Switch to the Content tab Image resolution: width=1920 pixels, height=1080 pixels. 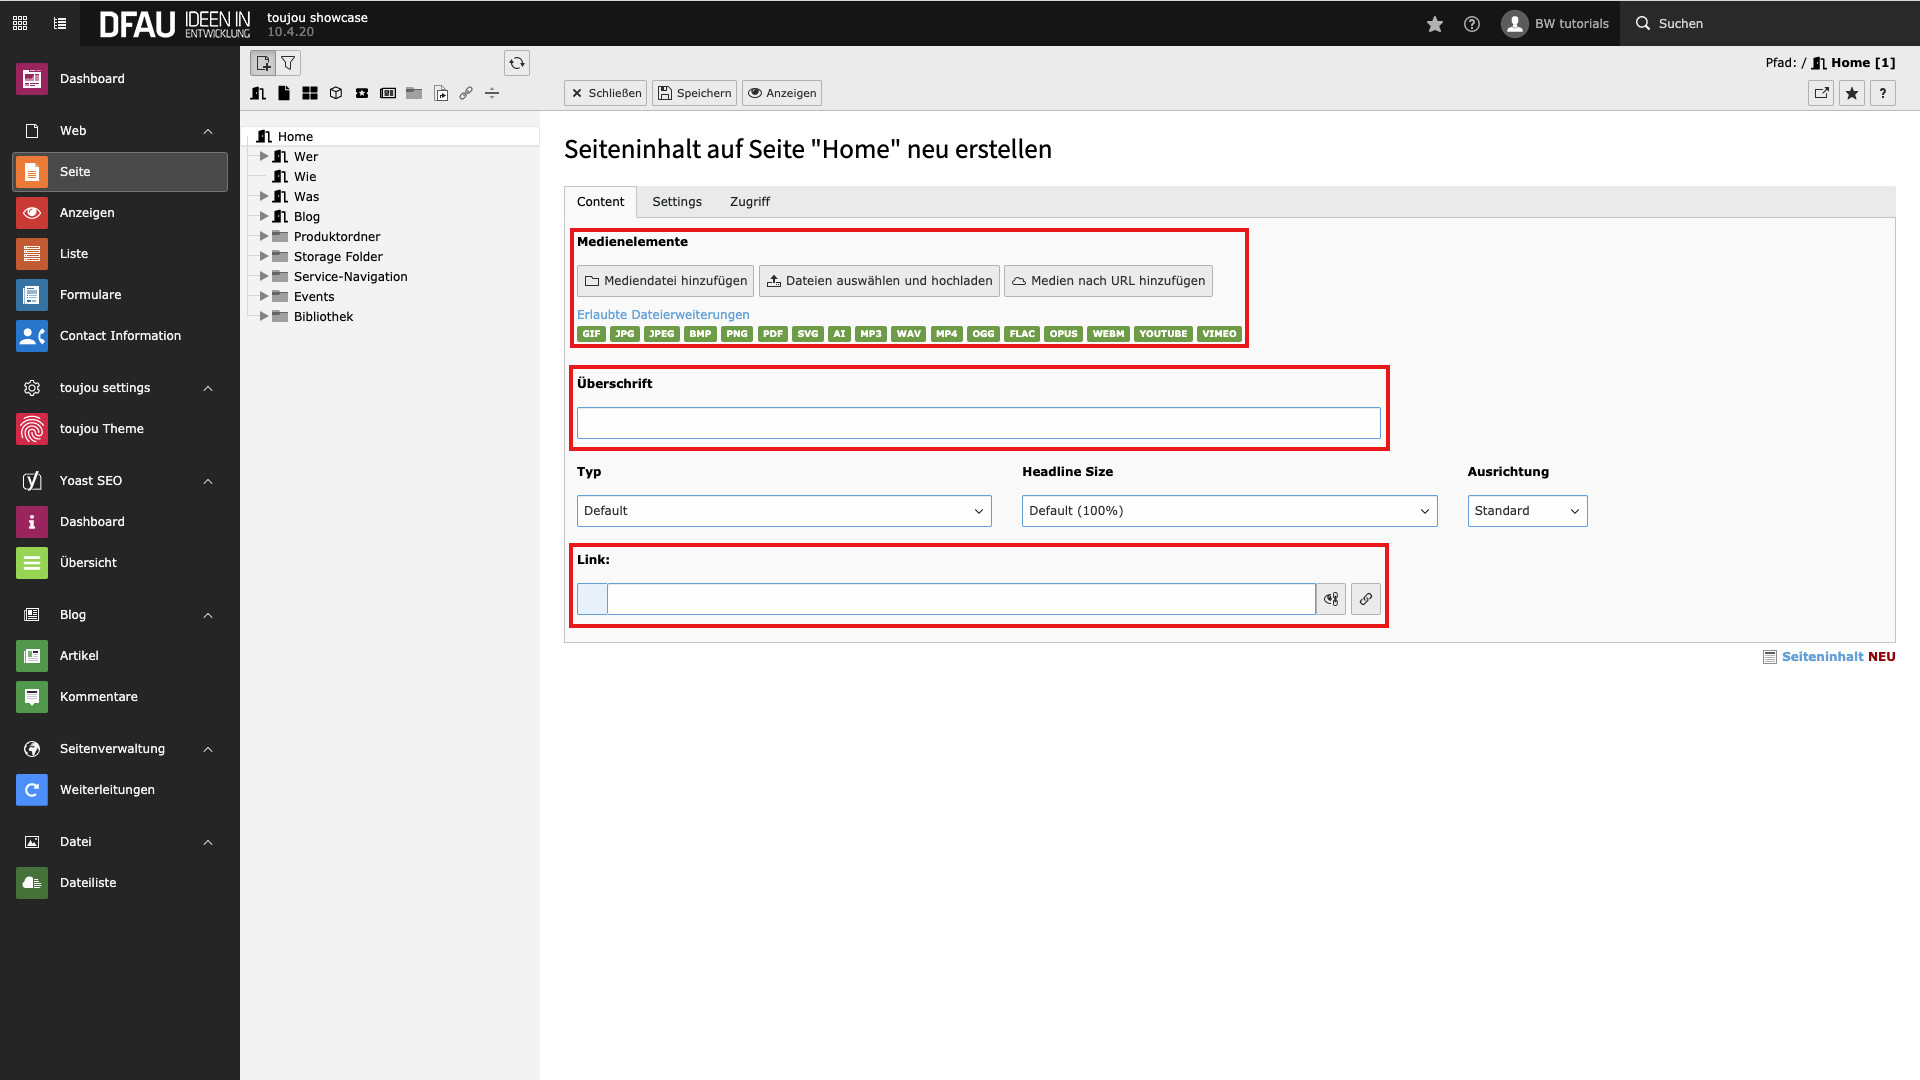[x=600, y=202]
